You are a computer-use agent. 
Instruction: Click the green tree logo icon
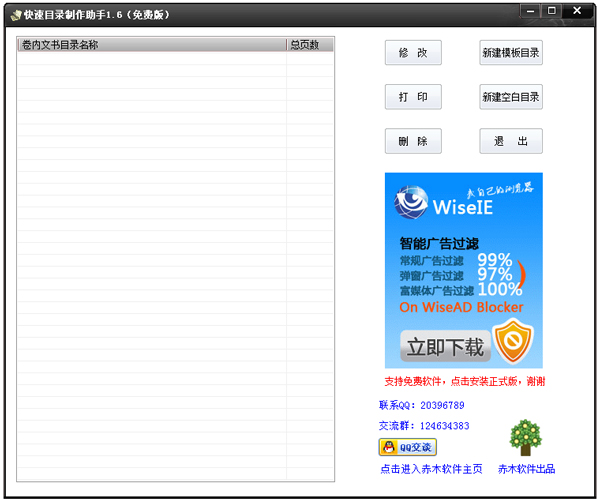coord(526,437)
